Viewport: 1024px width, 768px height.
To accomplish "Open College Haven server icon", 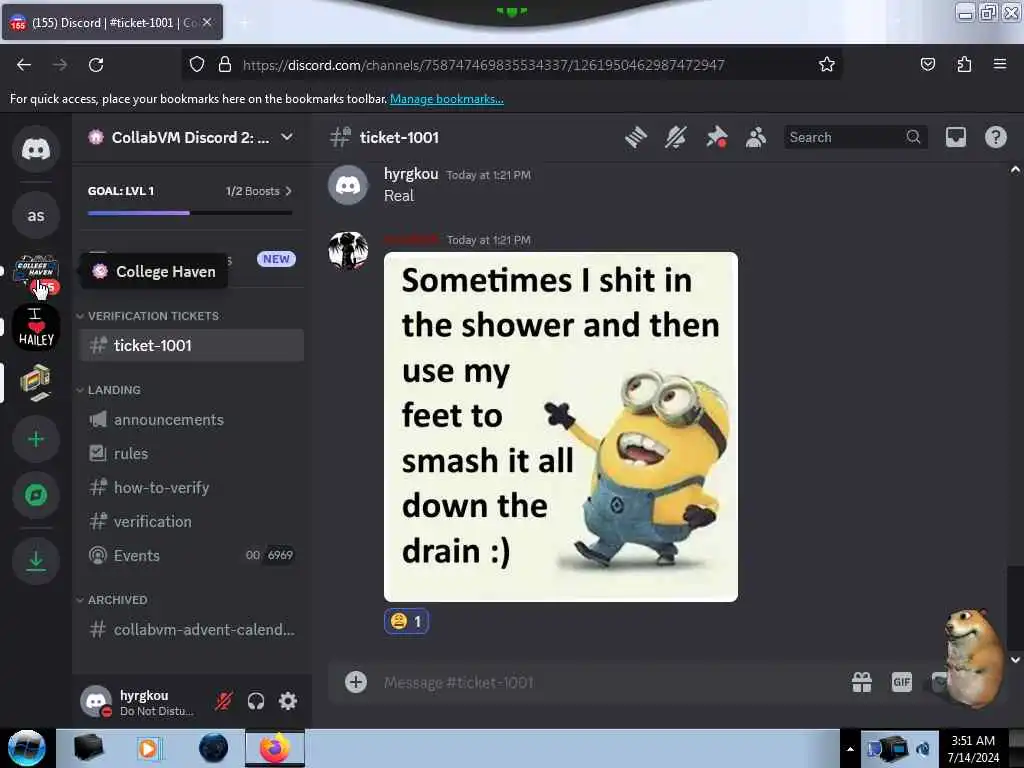I will click(36, 271).
